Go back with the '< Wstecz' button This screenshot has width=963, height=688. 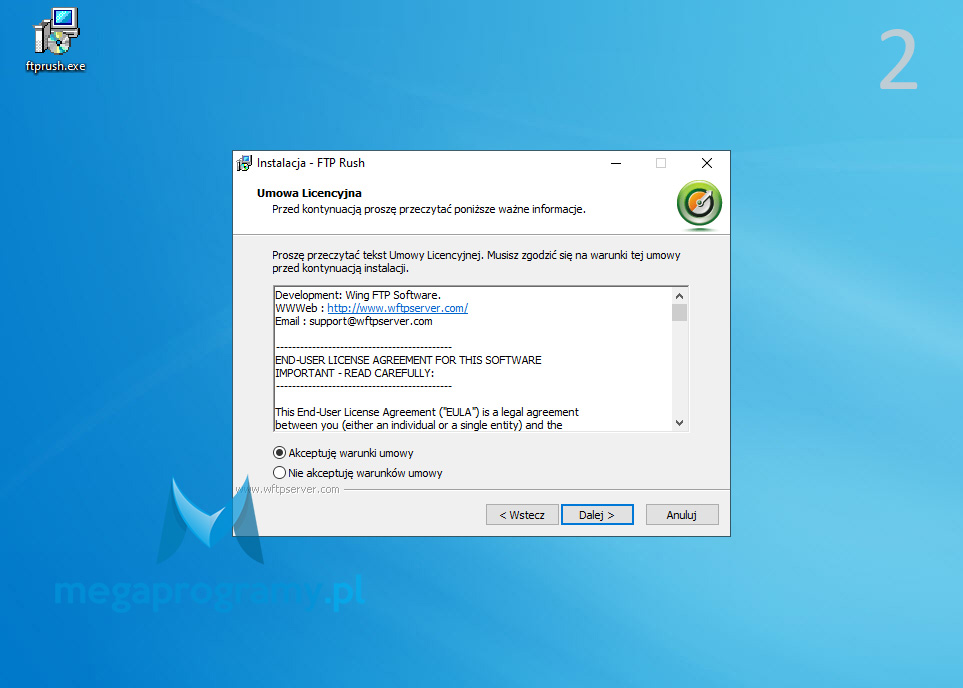point(522,515)
